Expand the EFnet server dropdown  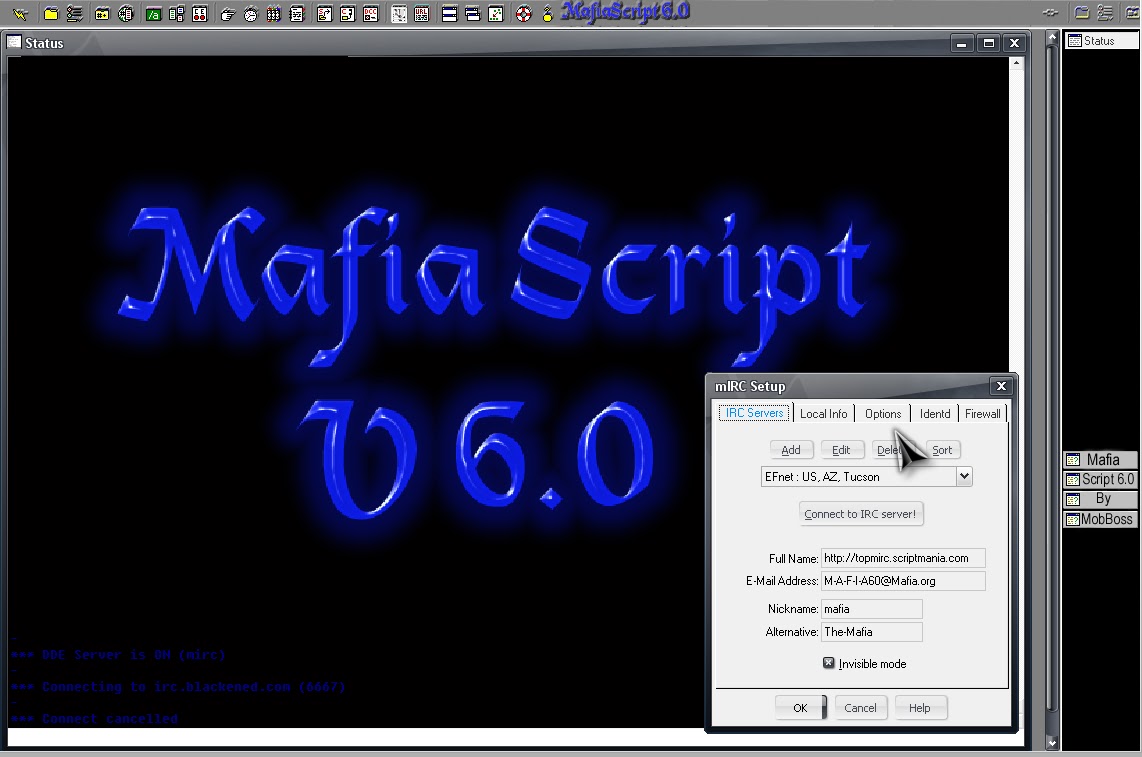tap(964, 477)
